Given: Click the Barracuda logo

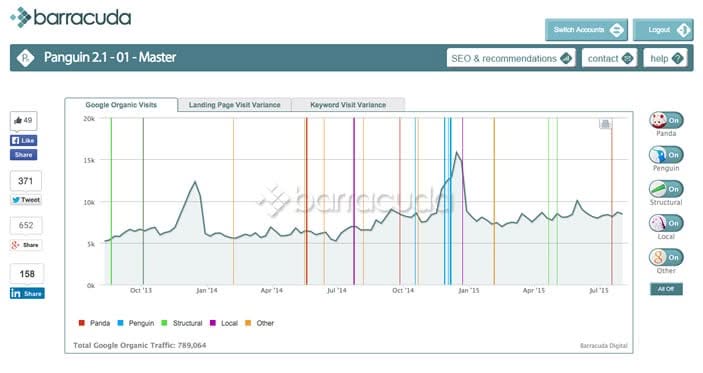Looking at the screenshot, I should pos(71,17).
